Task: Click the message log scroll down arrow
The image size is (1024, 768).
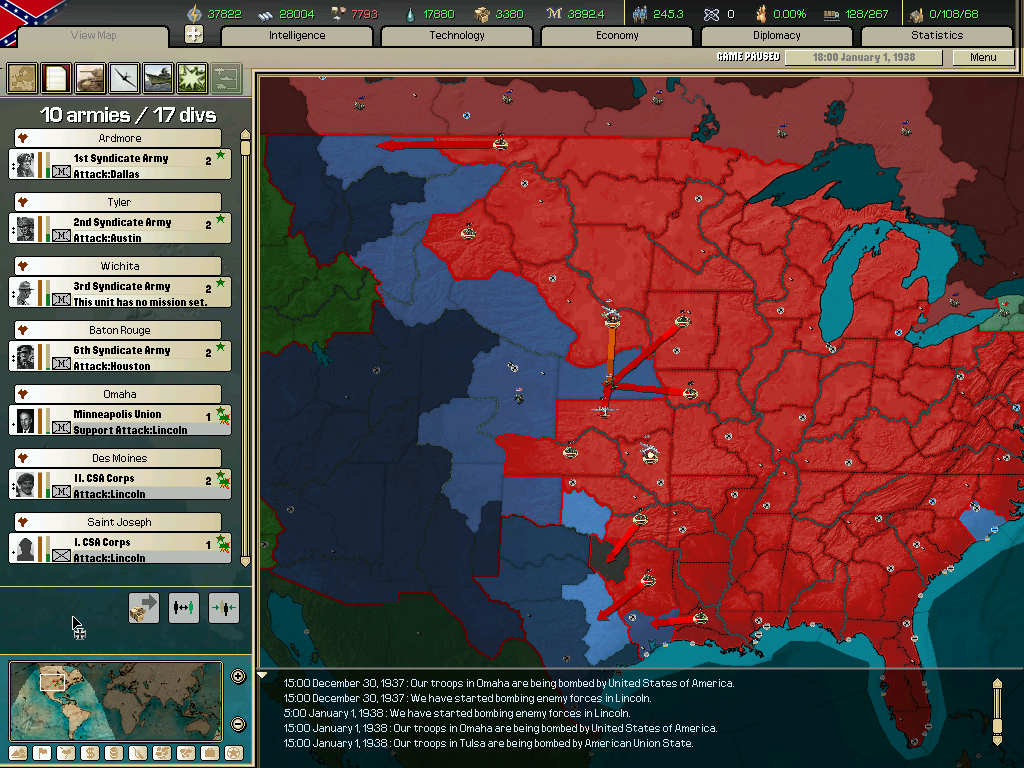Action: tap(997, 741)
